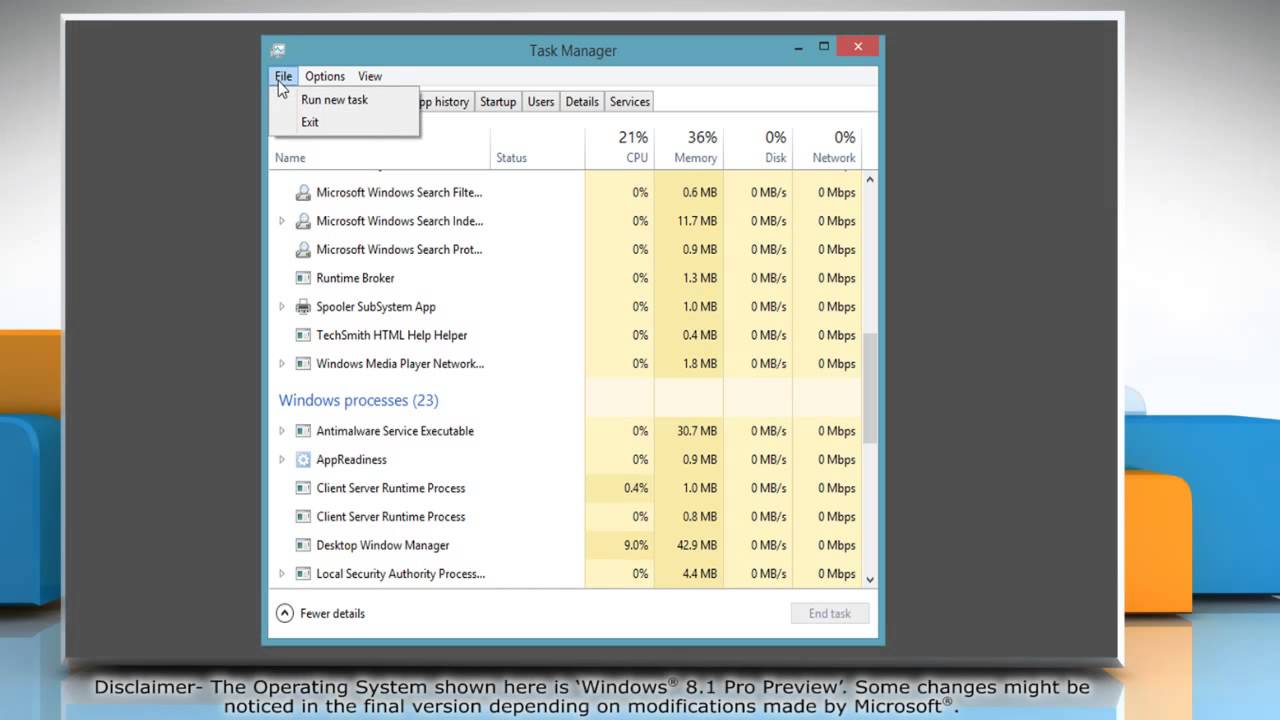Click the Microsoft Windows Search Protocol Host icon
The width and height of the screenshot is (1280, 720).
pyautogui.click(x=303, y=249)
